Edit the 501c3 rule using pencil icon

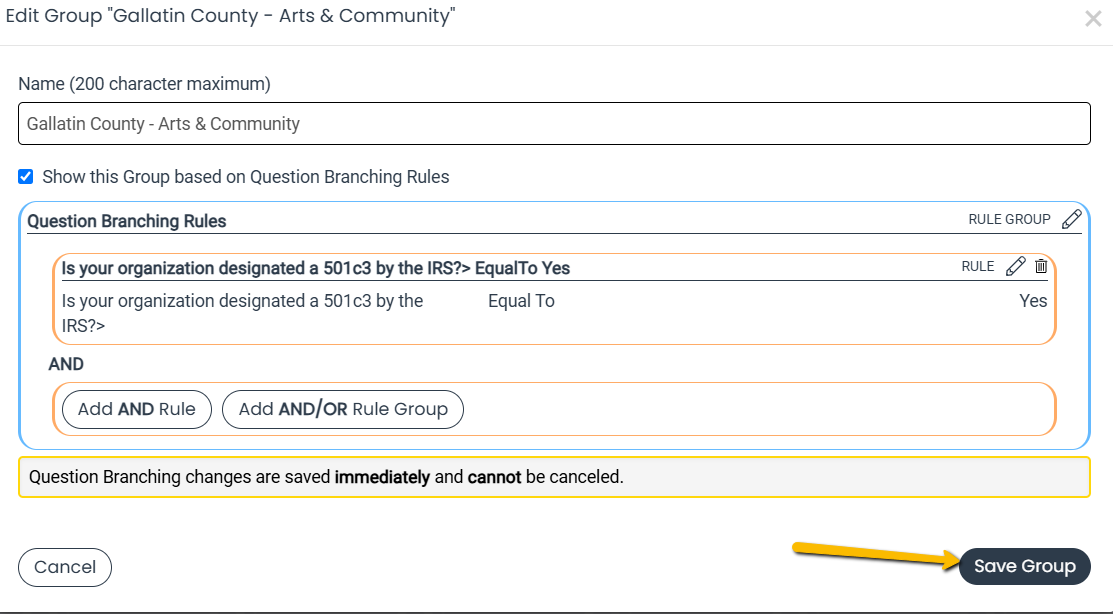(x=1016, y=266)
